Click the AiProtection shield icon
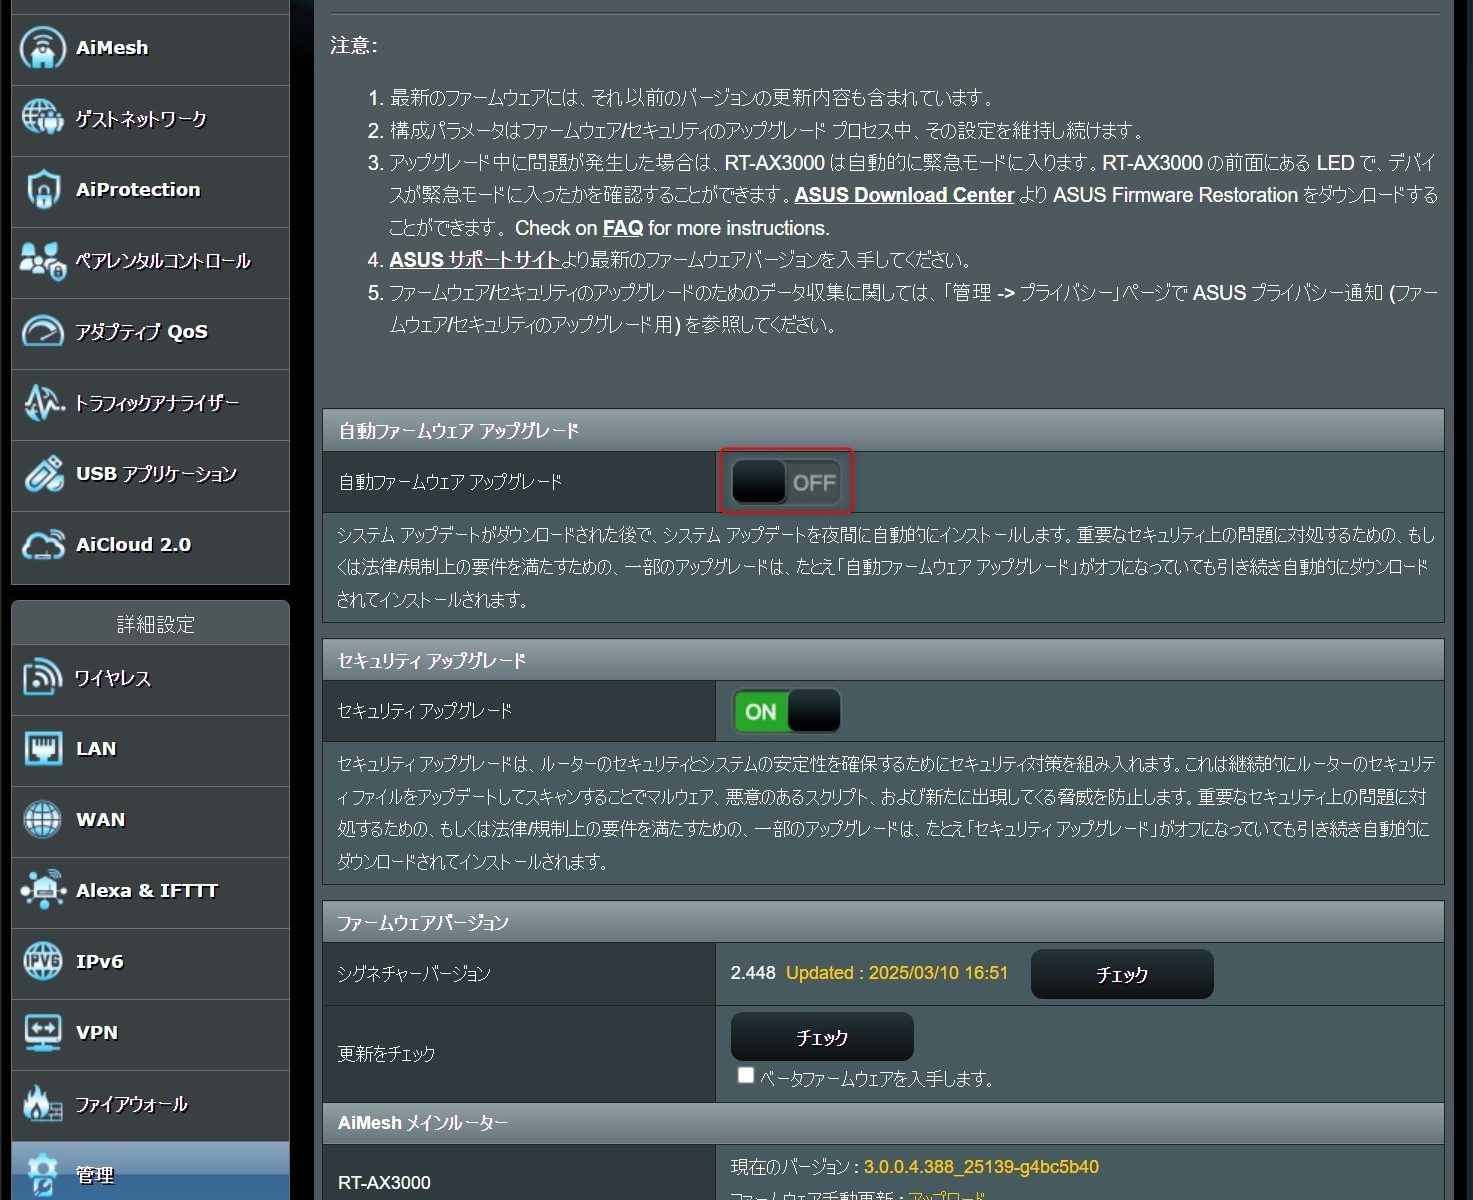Viewport: 1473px width, 1200px height. [43, 190]
